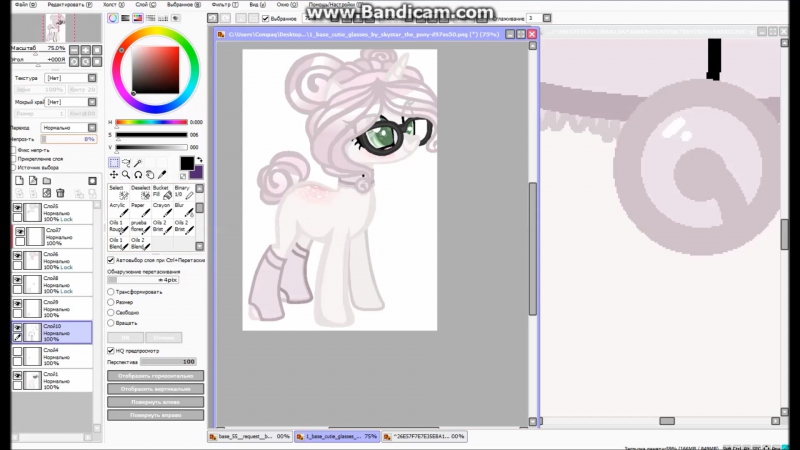The height and width of the screenshot is (450, 800).
Task: Show the color wheel panel
Action: click(113, 18)
